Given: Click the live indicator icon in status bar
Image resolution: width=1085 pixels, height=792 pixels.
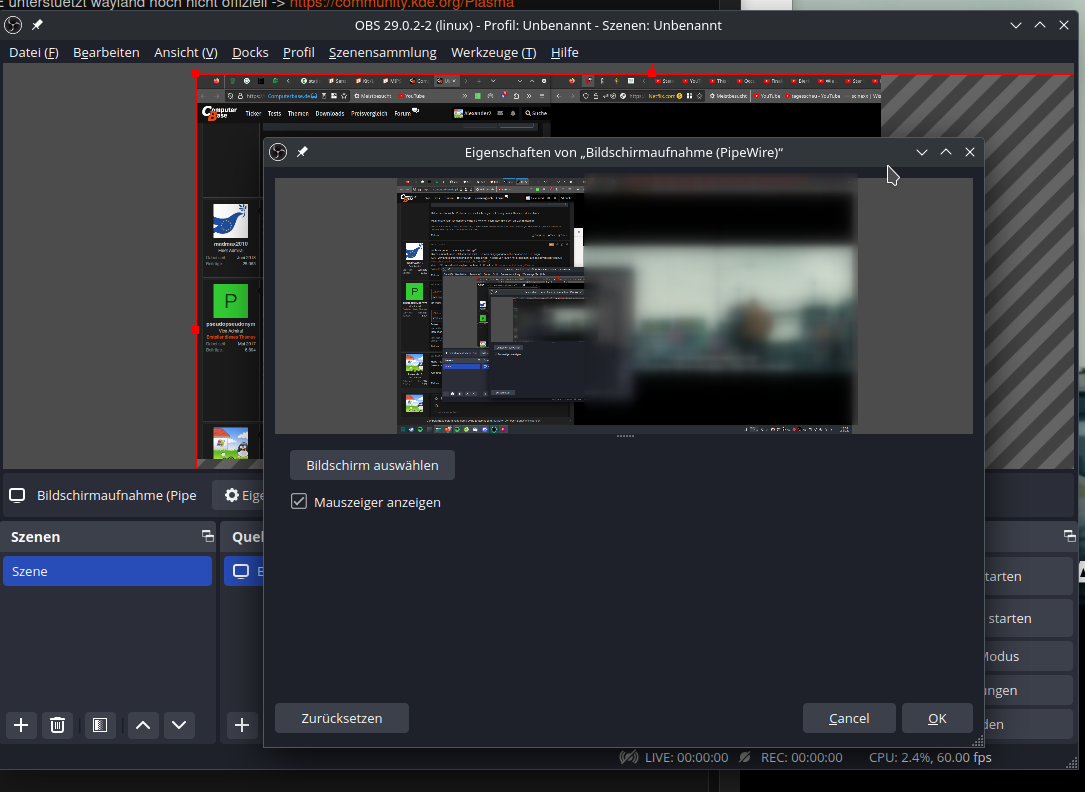Looking at the screenshot, I should coord(628,757).
